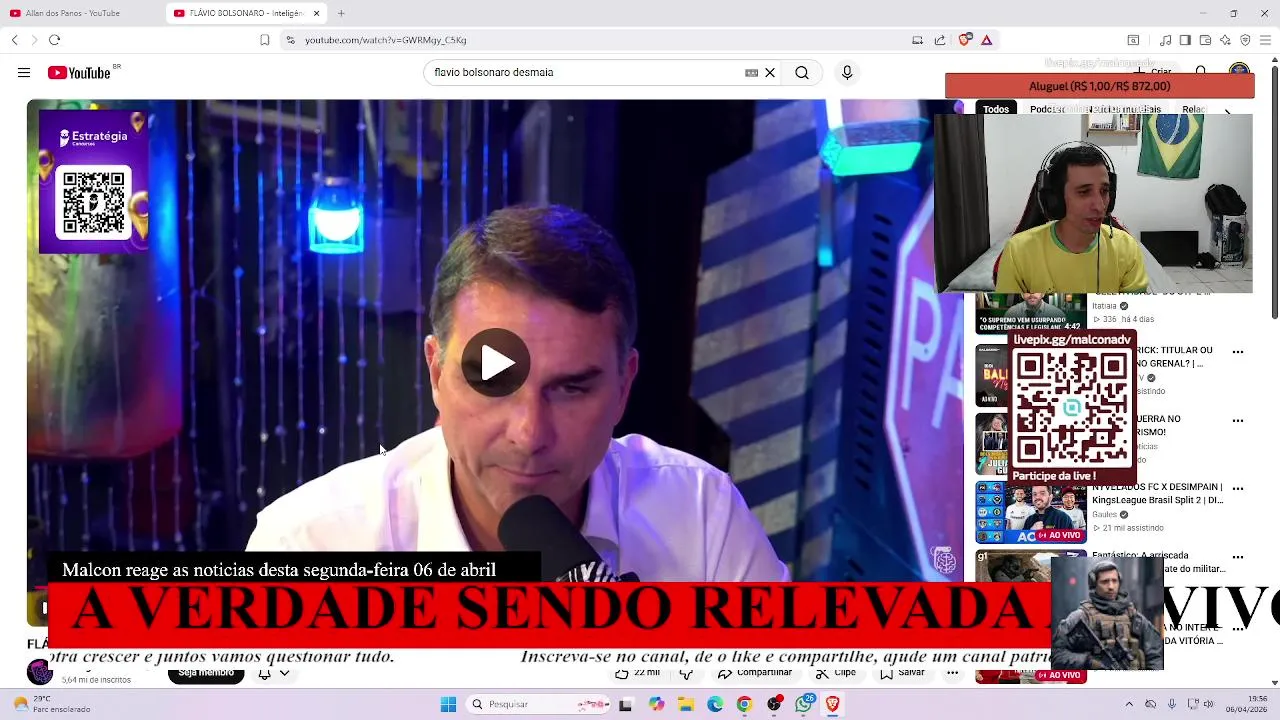Like the video with 22 mil
The width and height of the screenshot is (1280, 720).
coord(637,673)
